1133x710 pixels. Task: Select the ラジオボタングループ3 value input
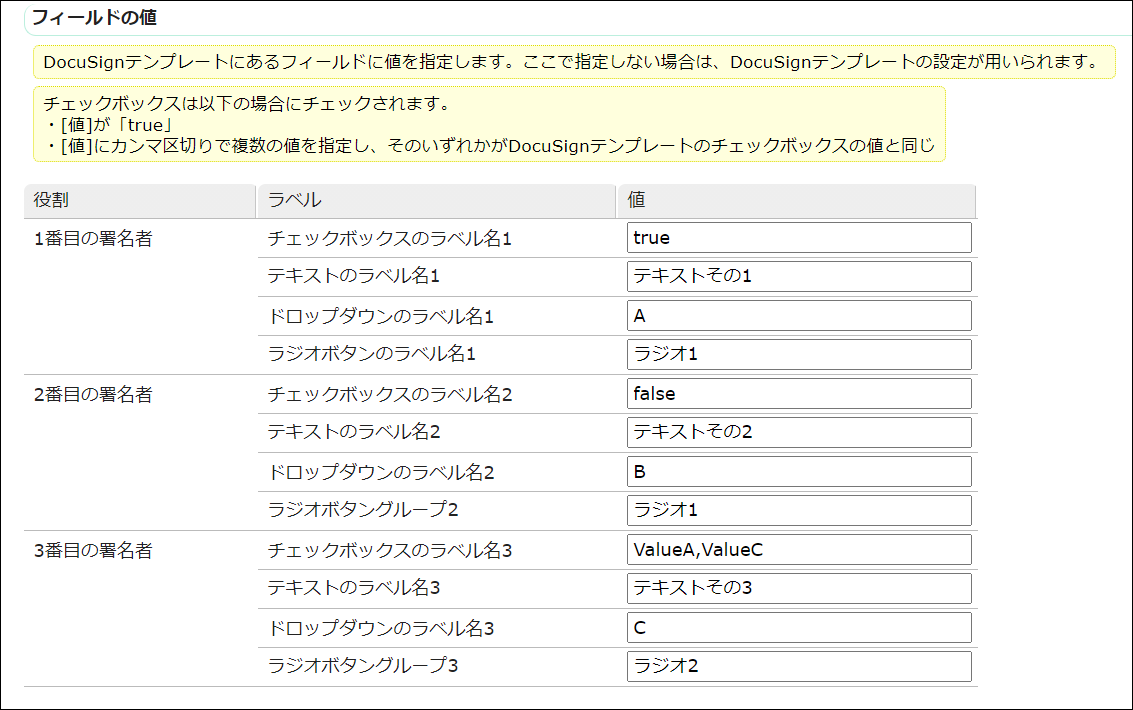pyautogui.click(x=799, y=667)
